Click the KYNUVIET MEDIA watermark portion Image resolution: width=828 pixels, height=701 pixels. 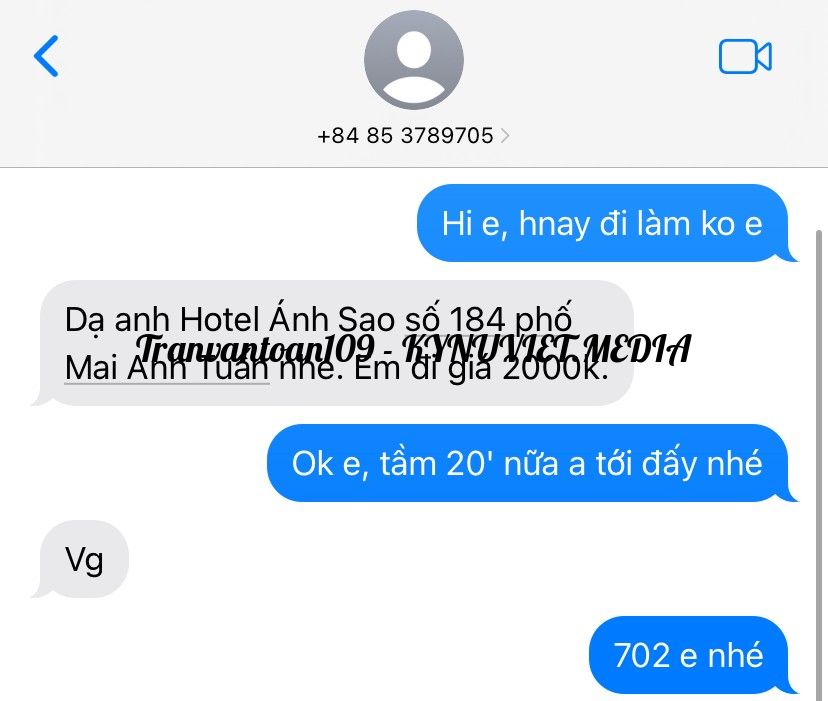click(547, 349)
